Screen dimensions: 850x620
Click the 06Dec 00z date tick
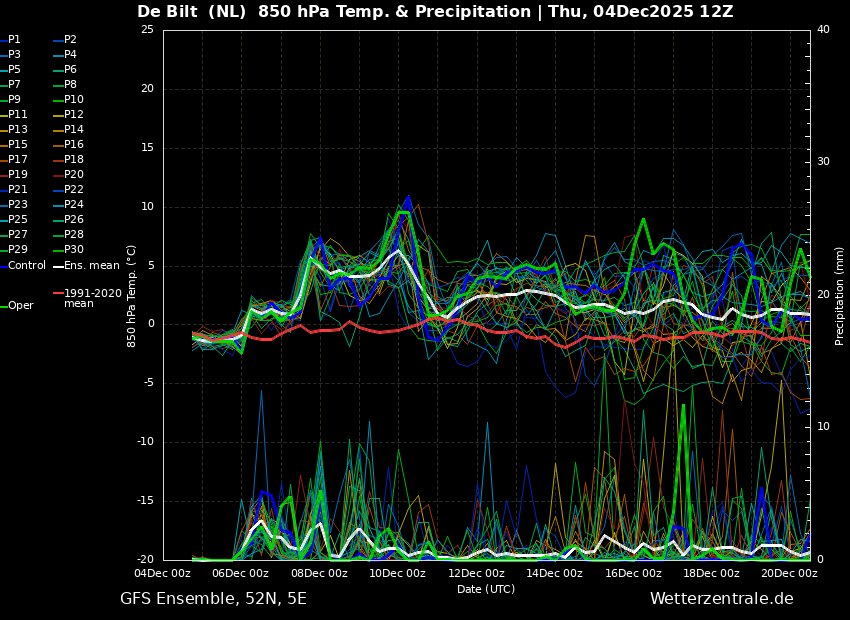click(x=242, y=573)
